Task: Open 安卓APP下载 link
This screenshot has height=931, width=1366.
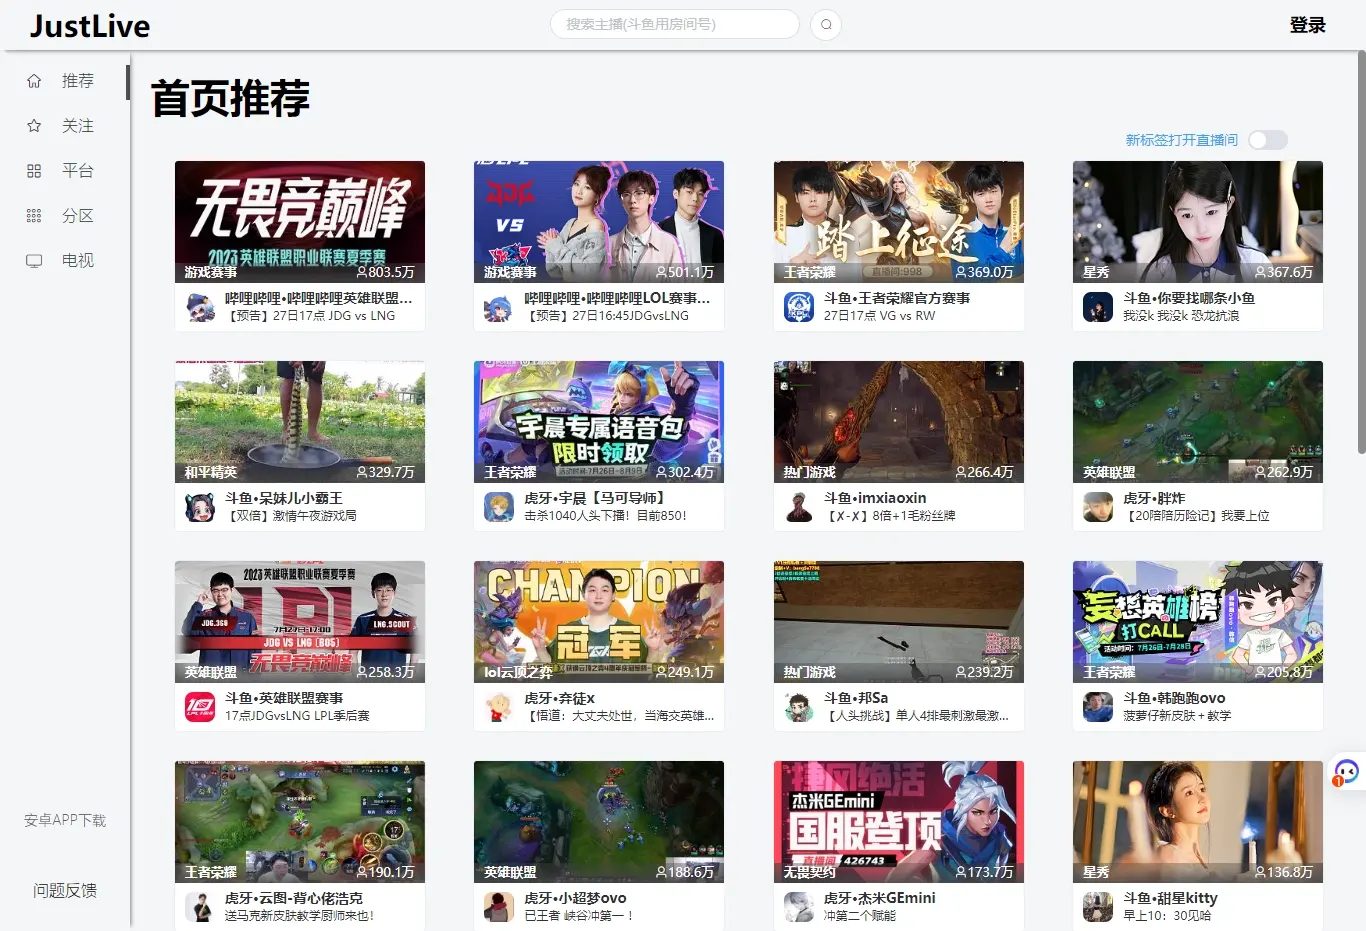Action: [64, 819]
